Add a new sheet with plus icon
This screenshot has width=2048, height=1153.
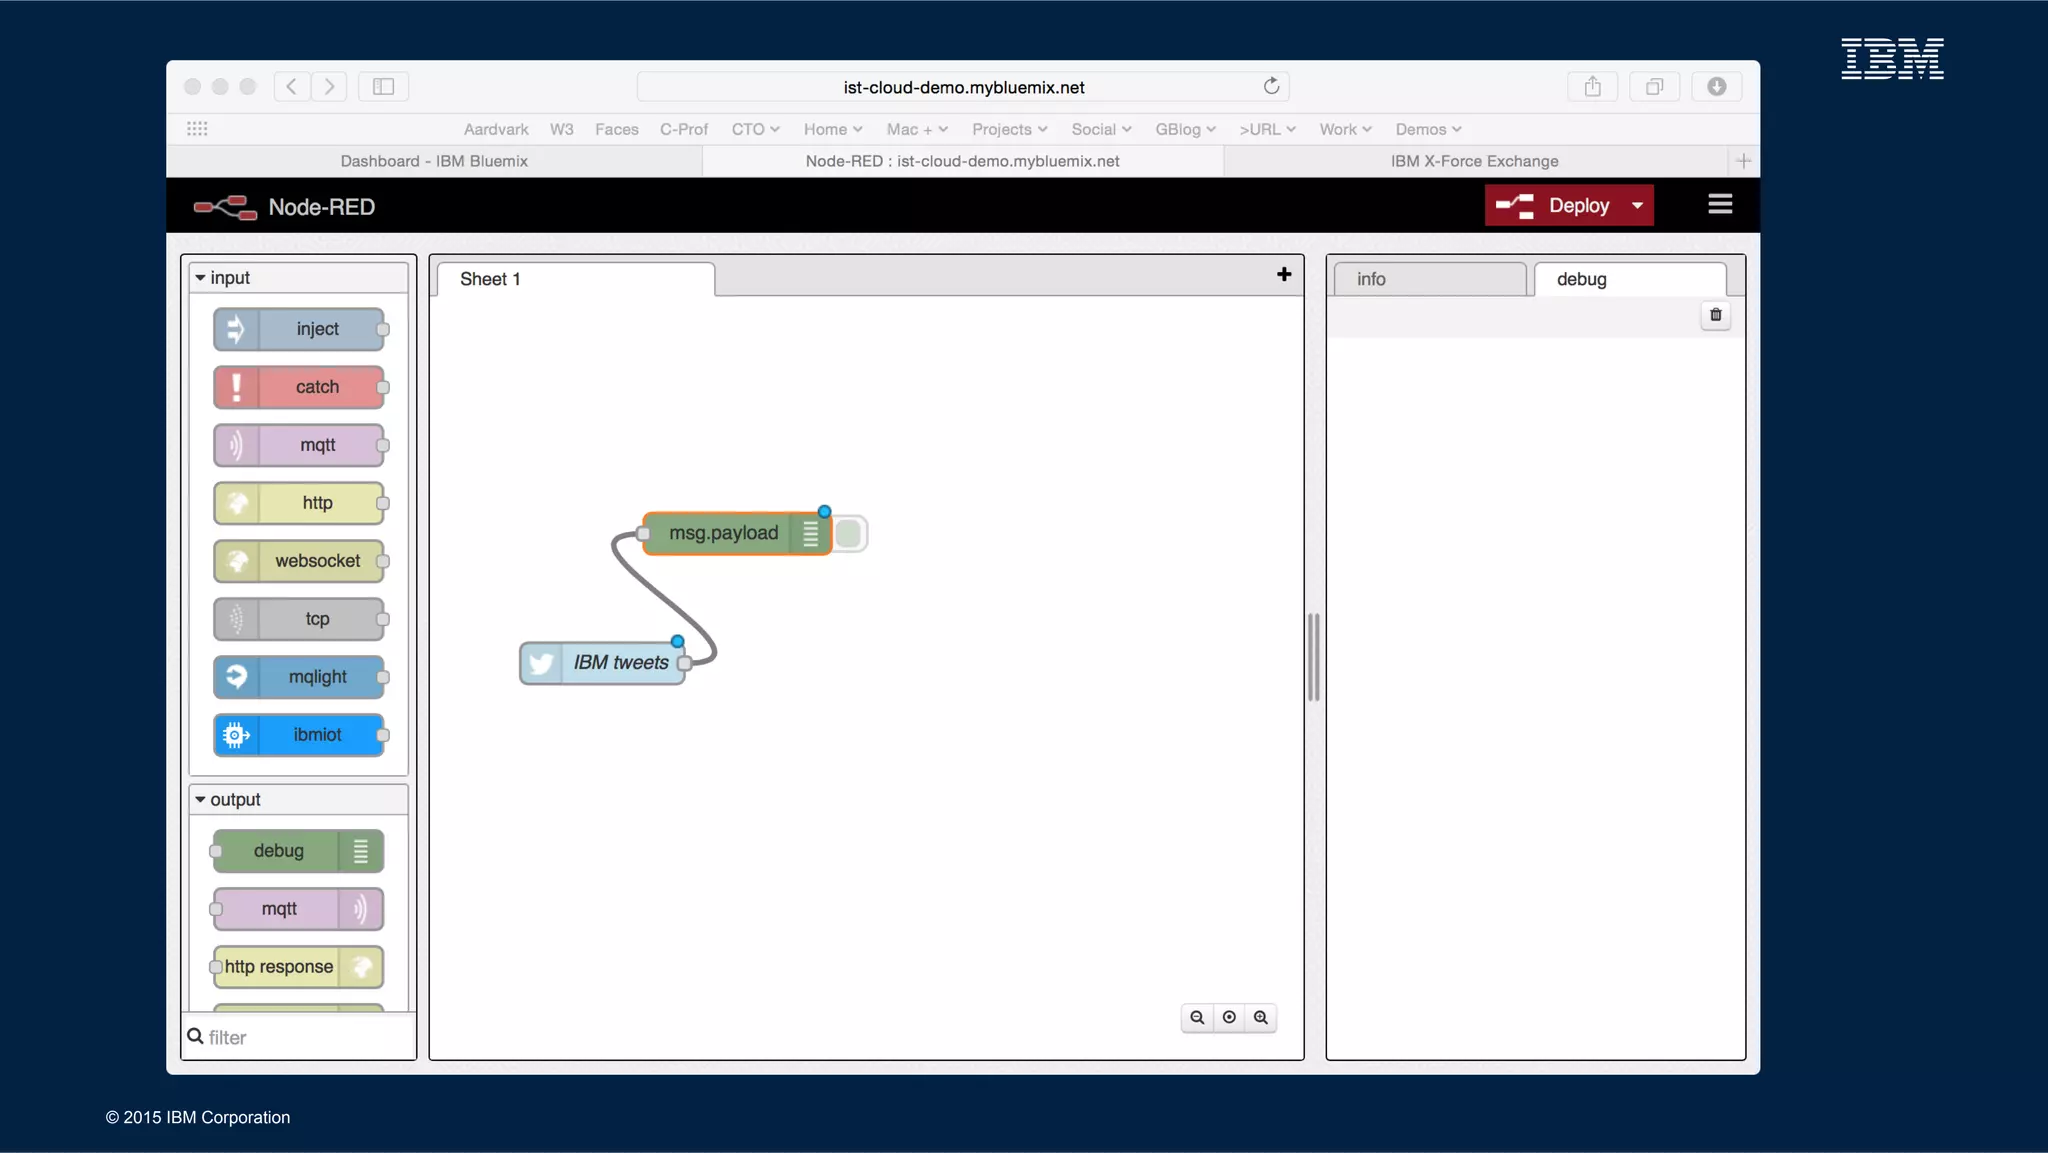point(1284,274)
